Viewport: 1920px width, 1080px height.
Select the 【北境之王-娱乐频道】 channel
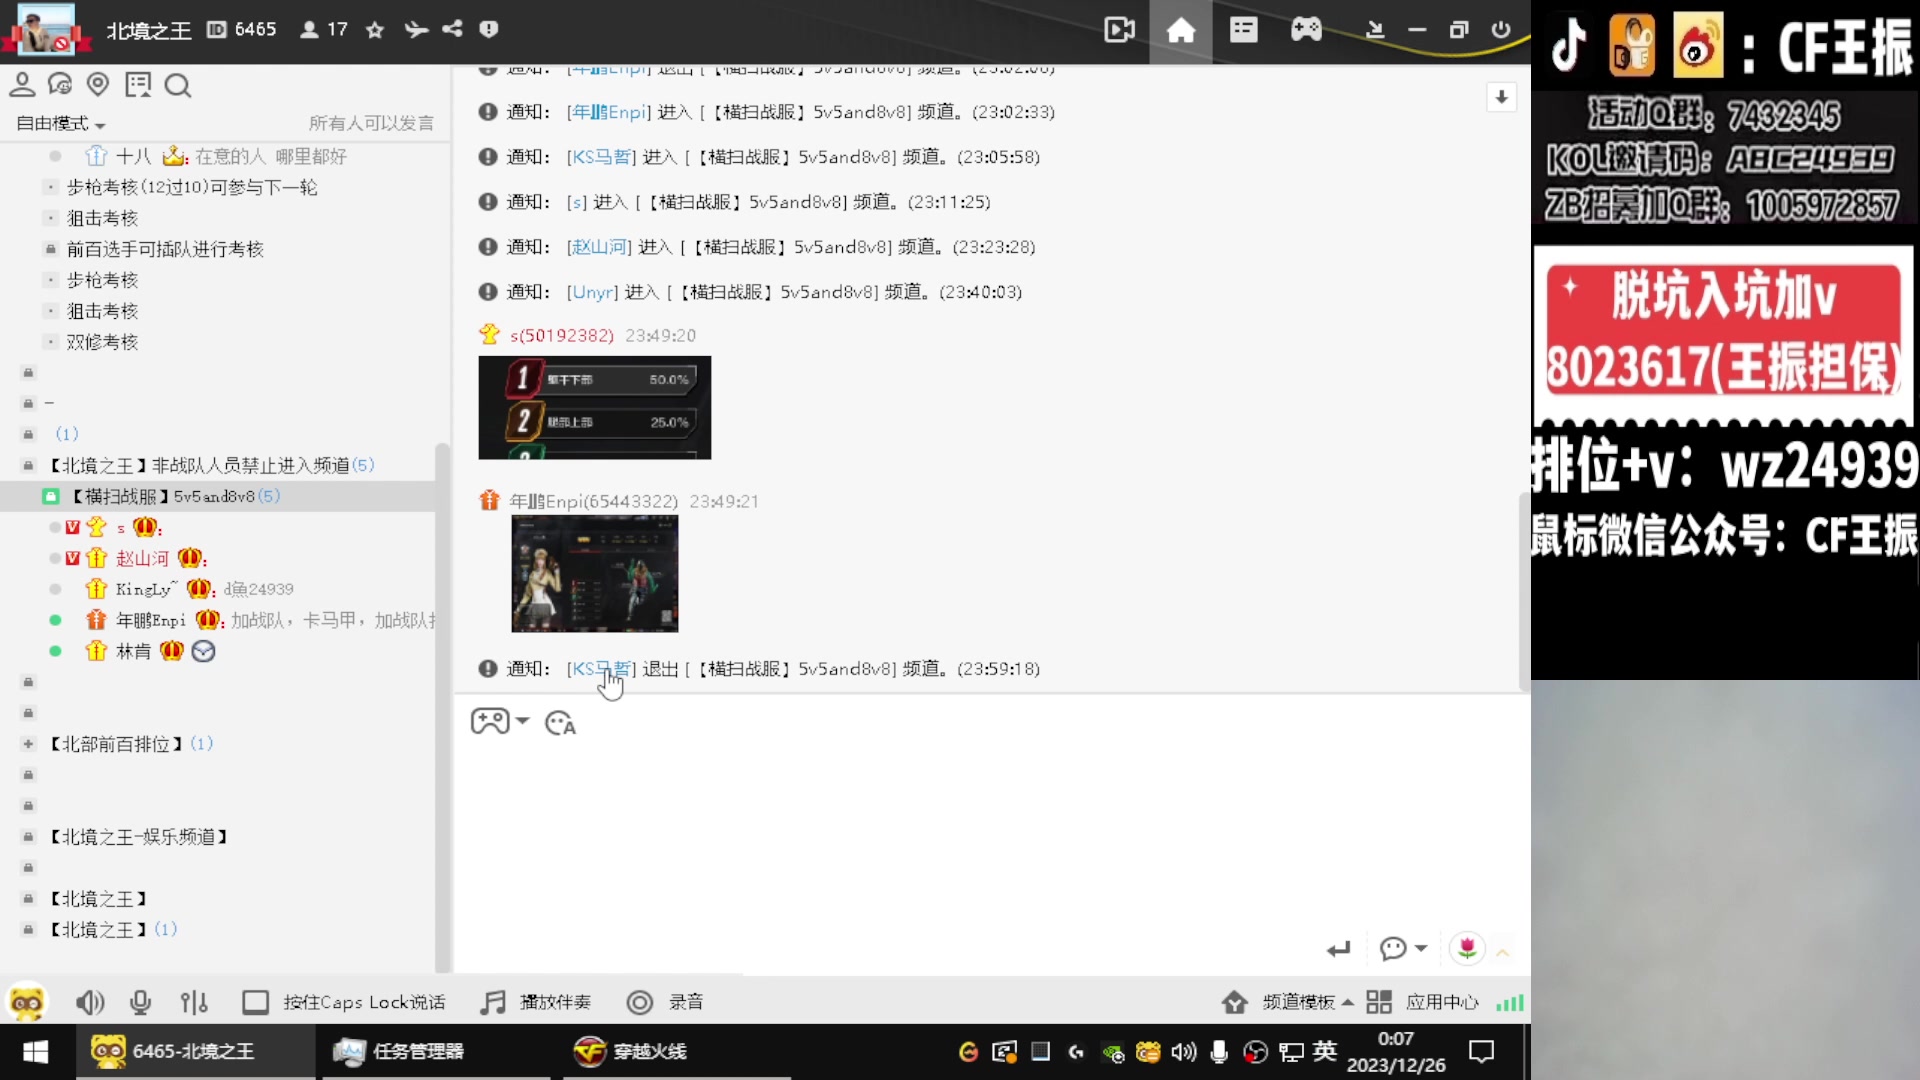(x=139, y=837)
